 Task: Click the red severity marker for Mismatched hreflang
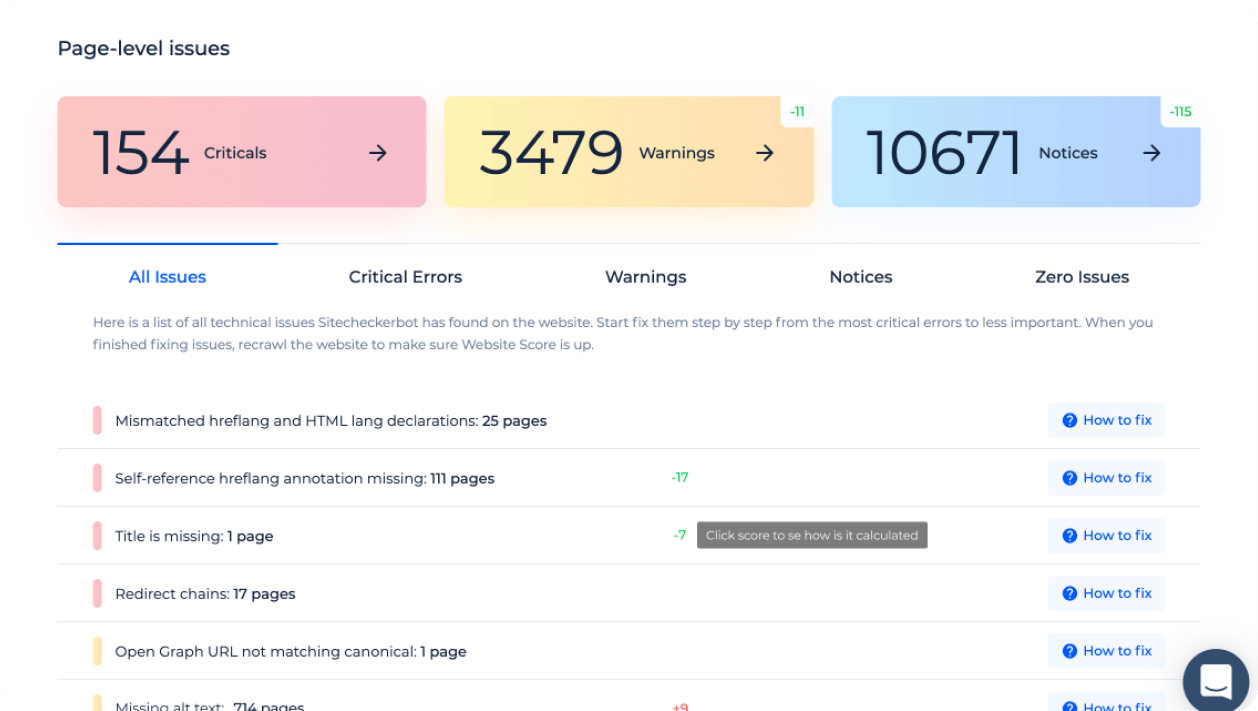(97, 421)
